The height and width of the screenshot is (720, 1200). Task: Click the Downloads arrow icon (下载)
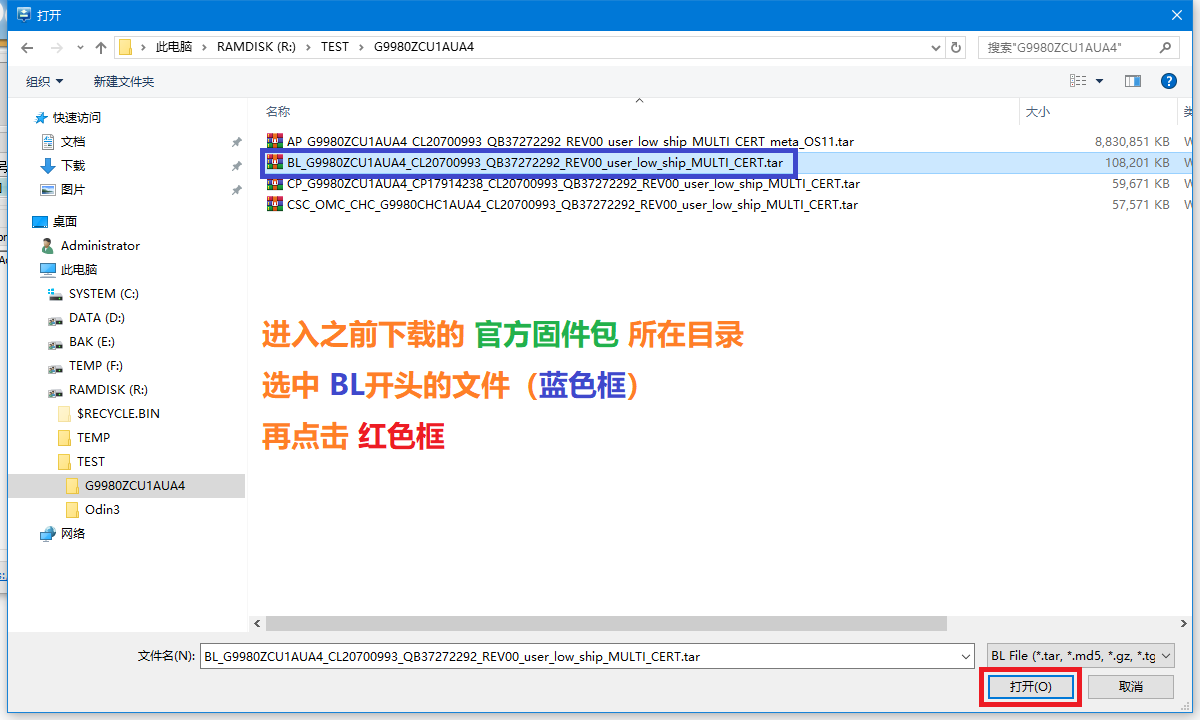(47, 165)
